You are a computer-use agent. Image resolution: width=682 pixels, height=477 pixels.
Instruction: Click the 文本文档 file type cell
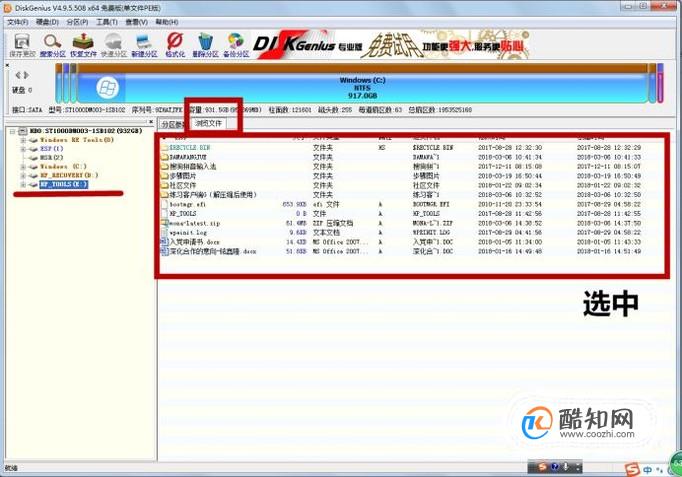click(x=326, y=233)
